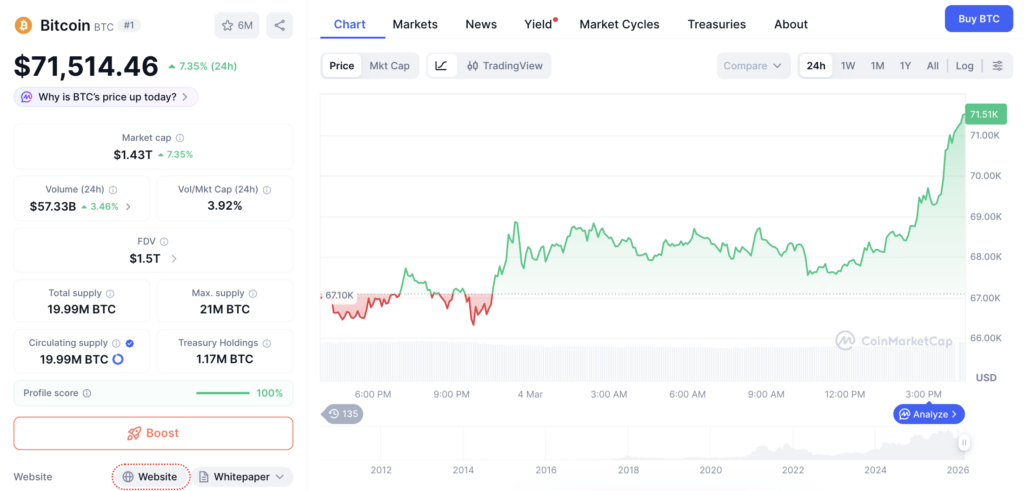Click Vol/Mkt Cap (24h) info icon

[x=266, y=190]
